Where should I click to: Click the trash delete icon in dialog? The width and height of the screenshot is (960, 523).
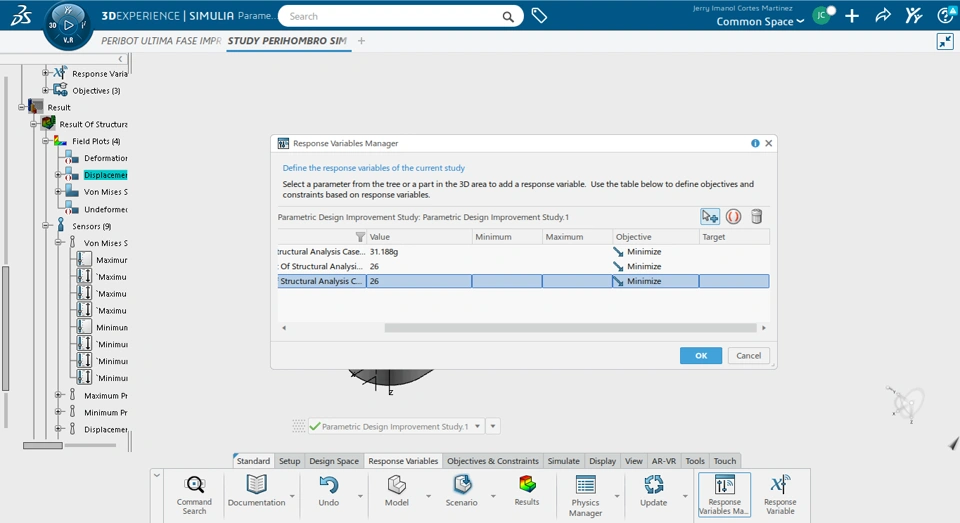pyautogui.click(x=756, y=216)
